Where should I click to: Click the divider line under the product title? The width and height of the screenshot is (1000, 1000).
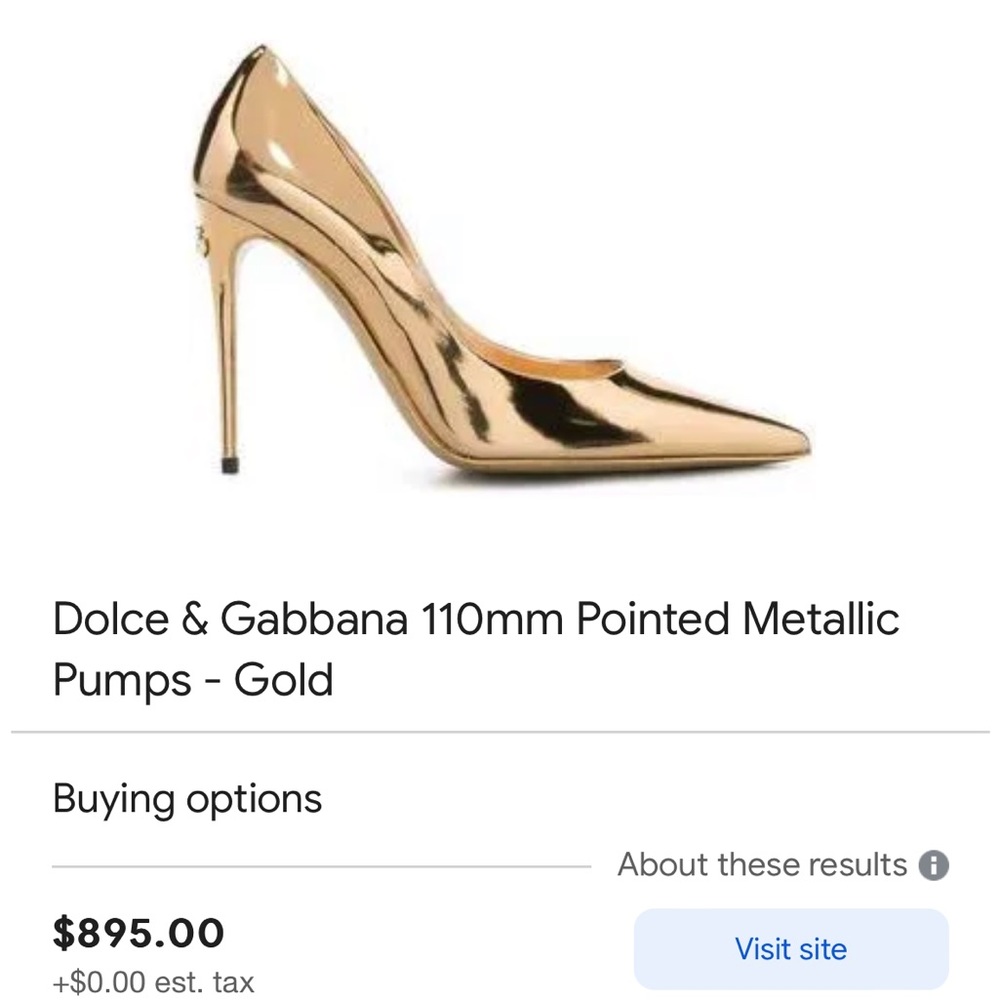pos(500,734)
